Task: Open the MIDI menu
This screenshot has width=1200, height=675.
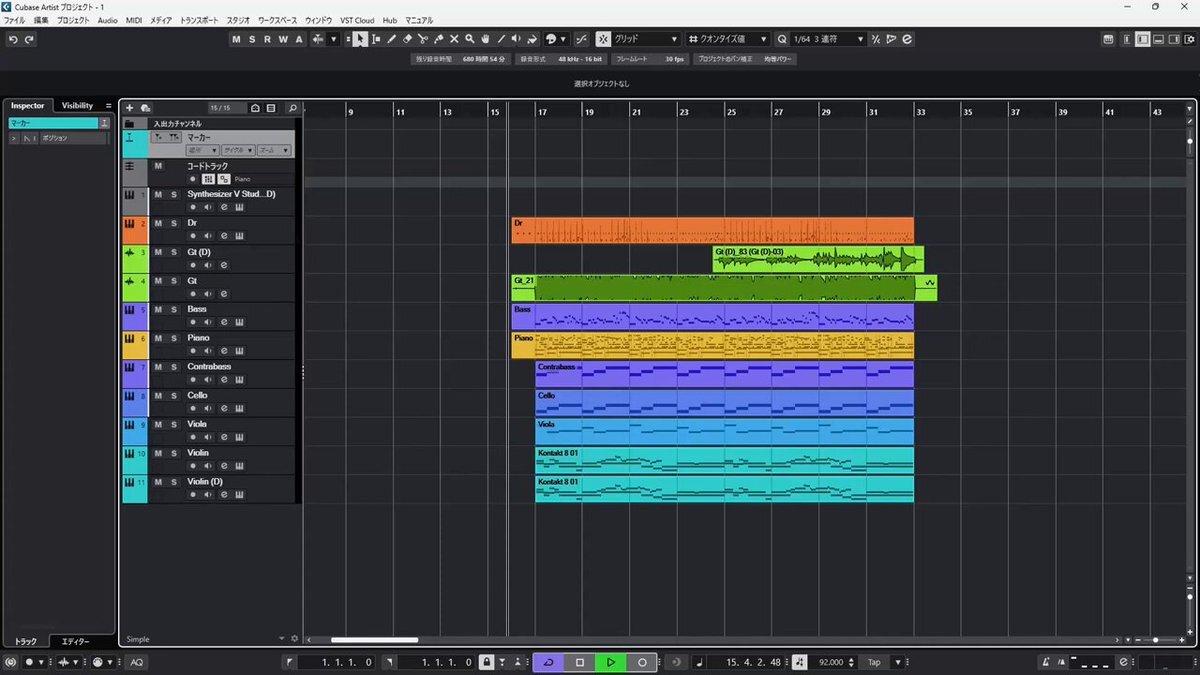Action: click(x=134, y=20)
